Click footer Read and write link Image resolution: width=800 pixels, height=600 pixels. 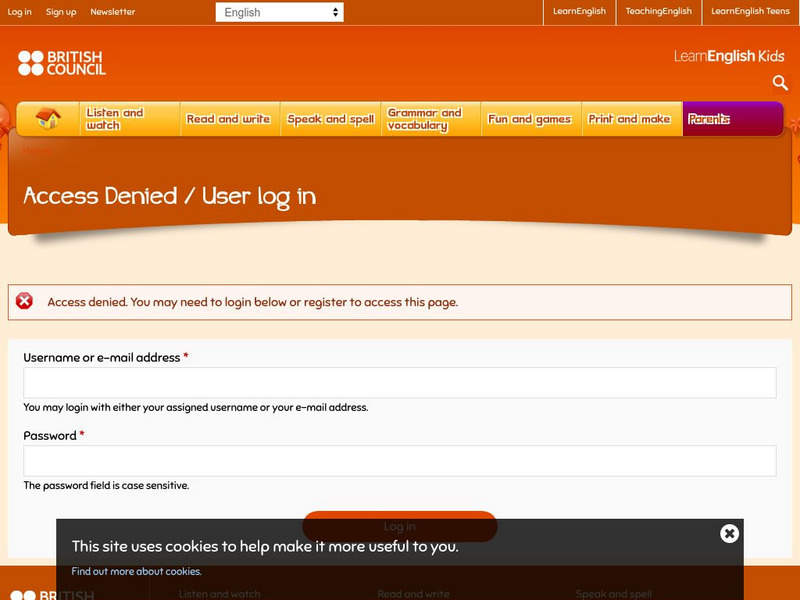point(413,594)
